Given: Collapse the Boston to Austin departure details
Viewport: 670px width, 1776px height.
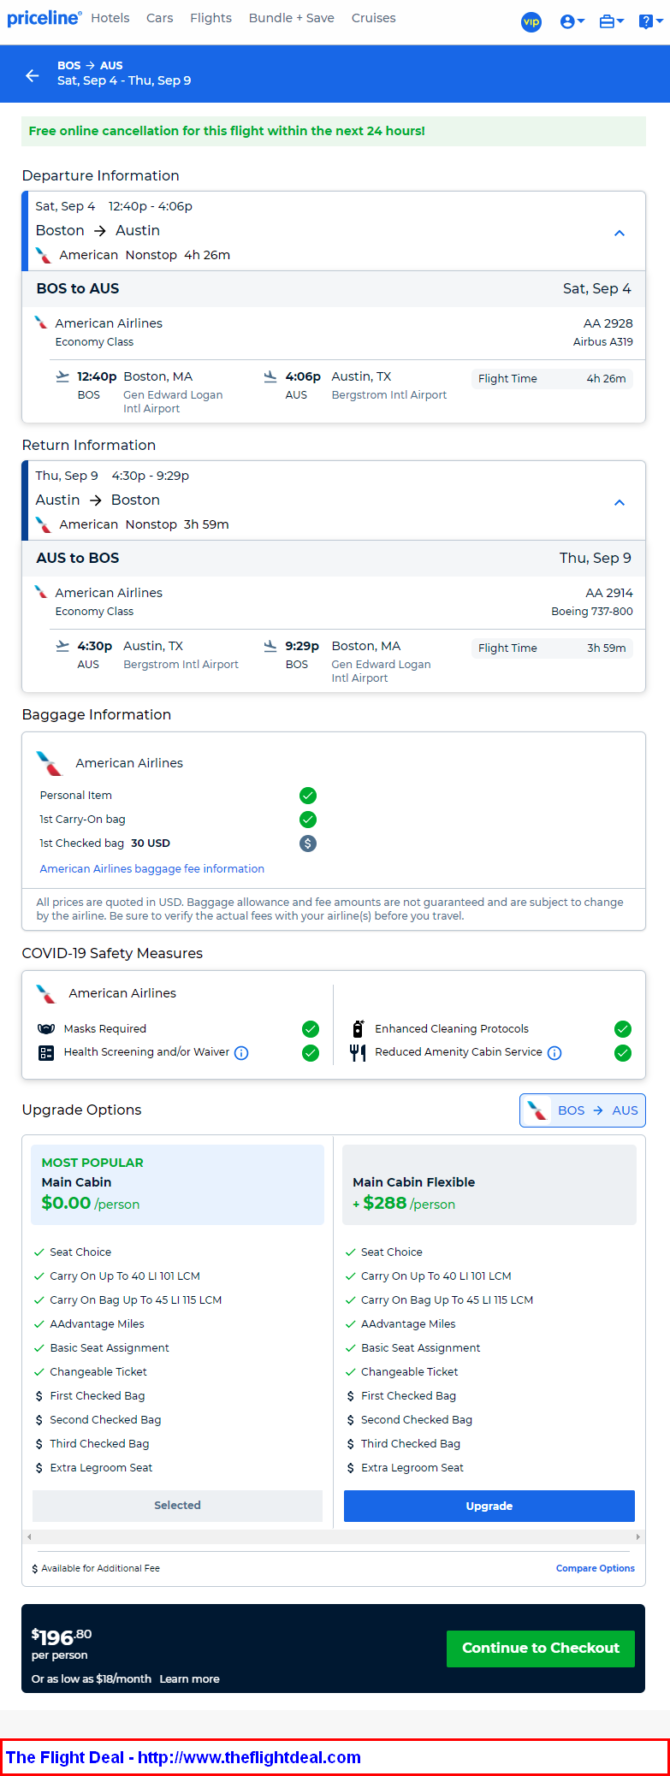Looking at the screenshot, I should 619,233.
